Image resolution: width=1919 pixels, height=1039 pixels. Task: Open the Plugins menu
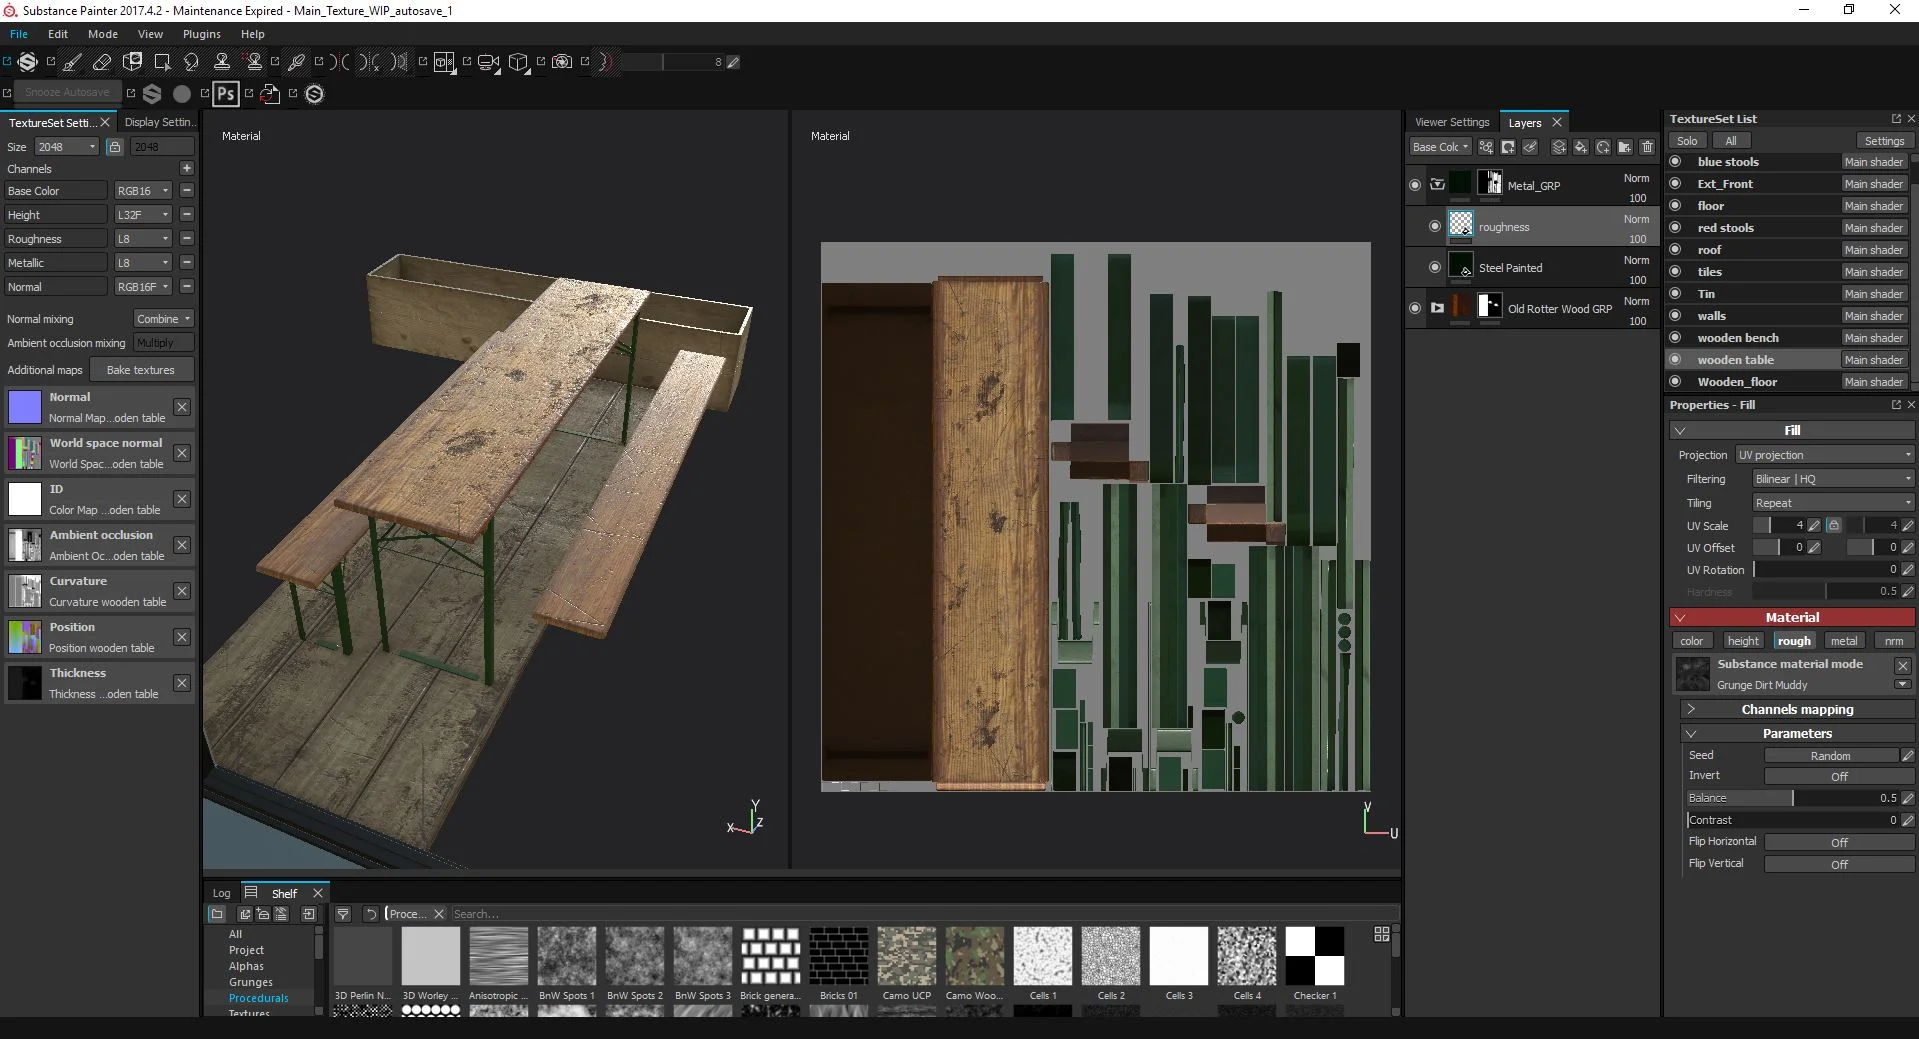tap(201, 34)
